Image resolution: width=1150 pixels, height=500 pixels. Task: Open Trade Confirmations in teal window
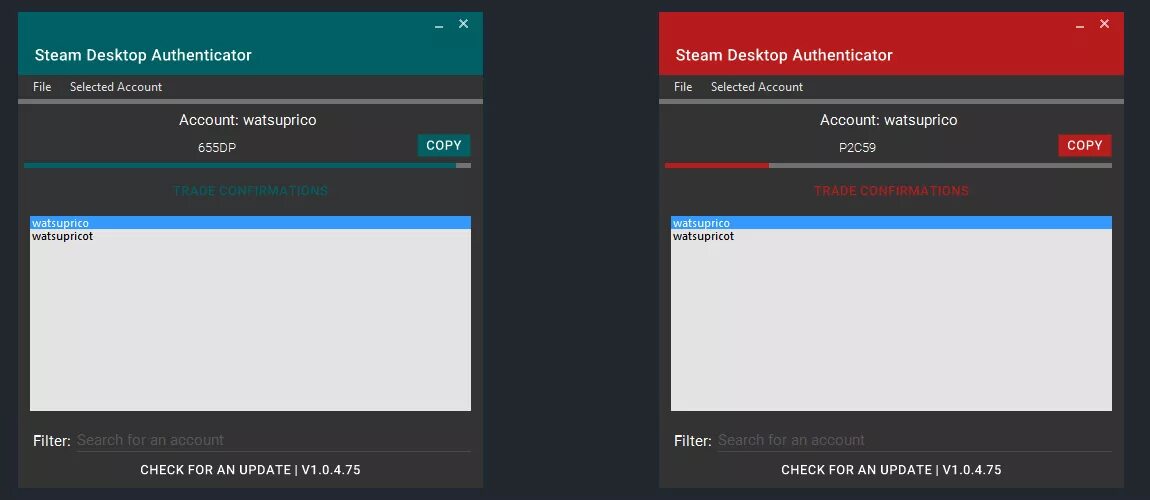click(x=250, y=191)
